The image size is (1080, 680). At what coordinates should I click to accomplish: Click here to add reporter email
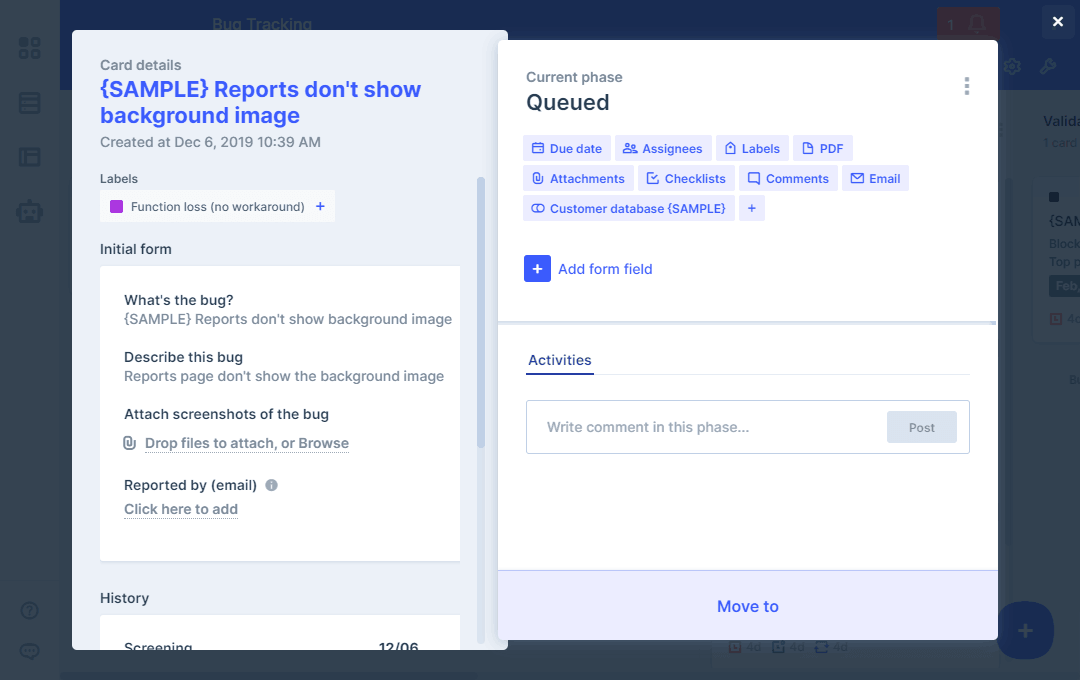(x=181, y=509)
